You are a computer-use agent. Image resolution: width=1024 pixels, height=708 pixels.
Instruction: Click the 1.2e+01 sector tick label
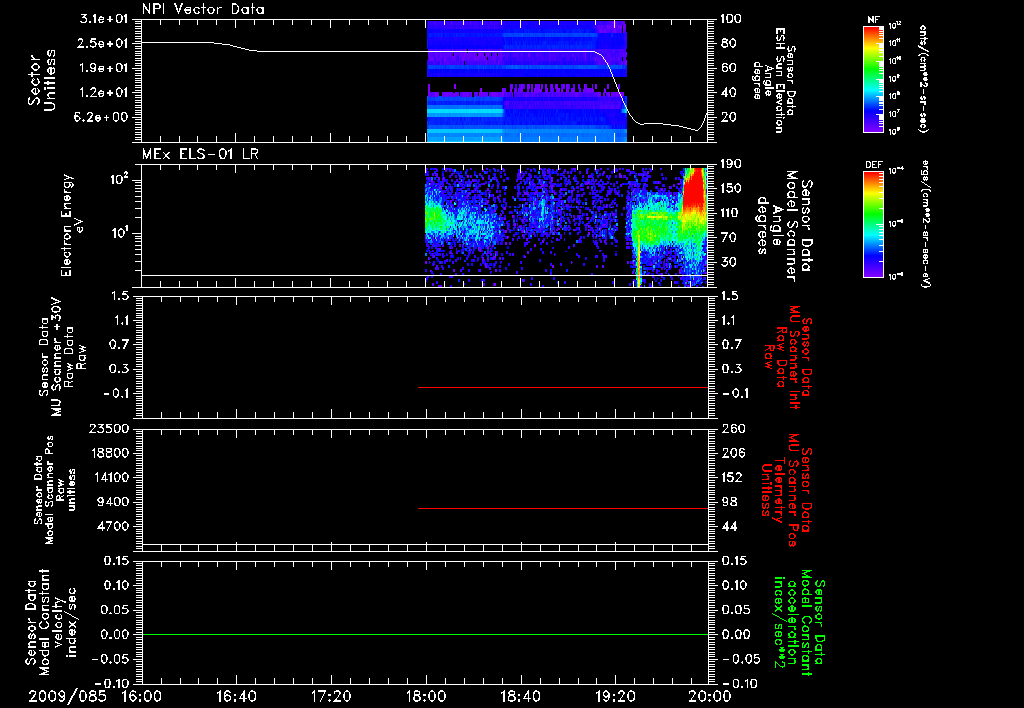(x=104, y=93)
